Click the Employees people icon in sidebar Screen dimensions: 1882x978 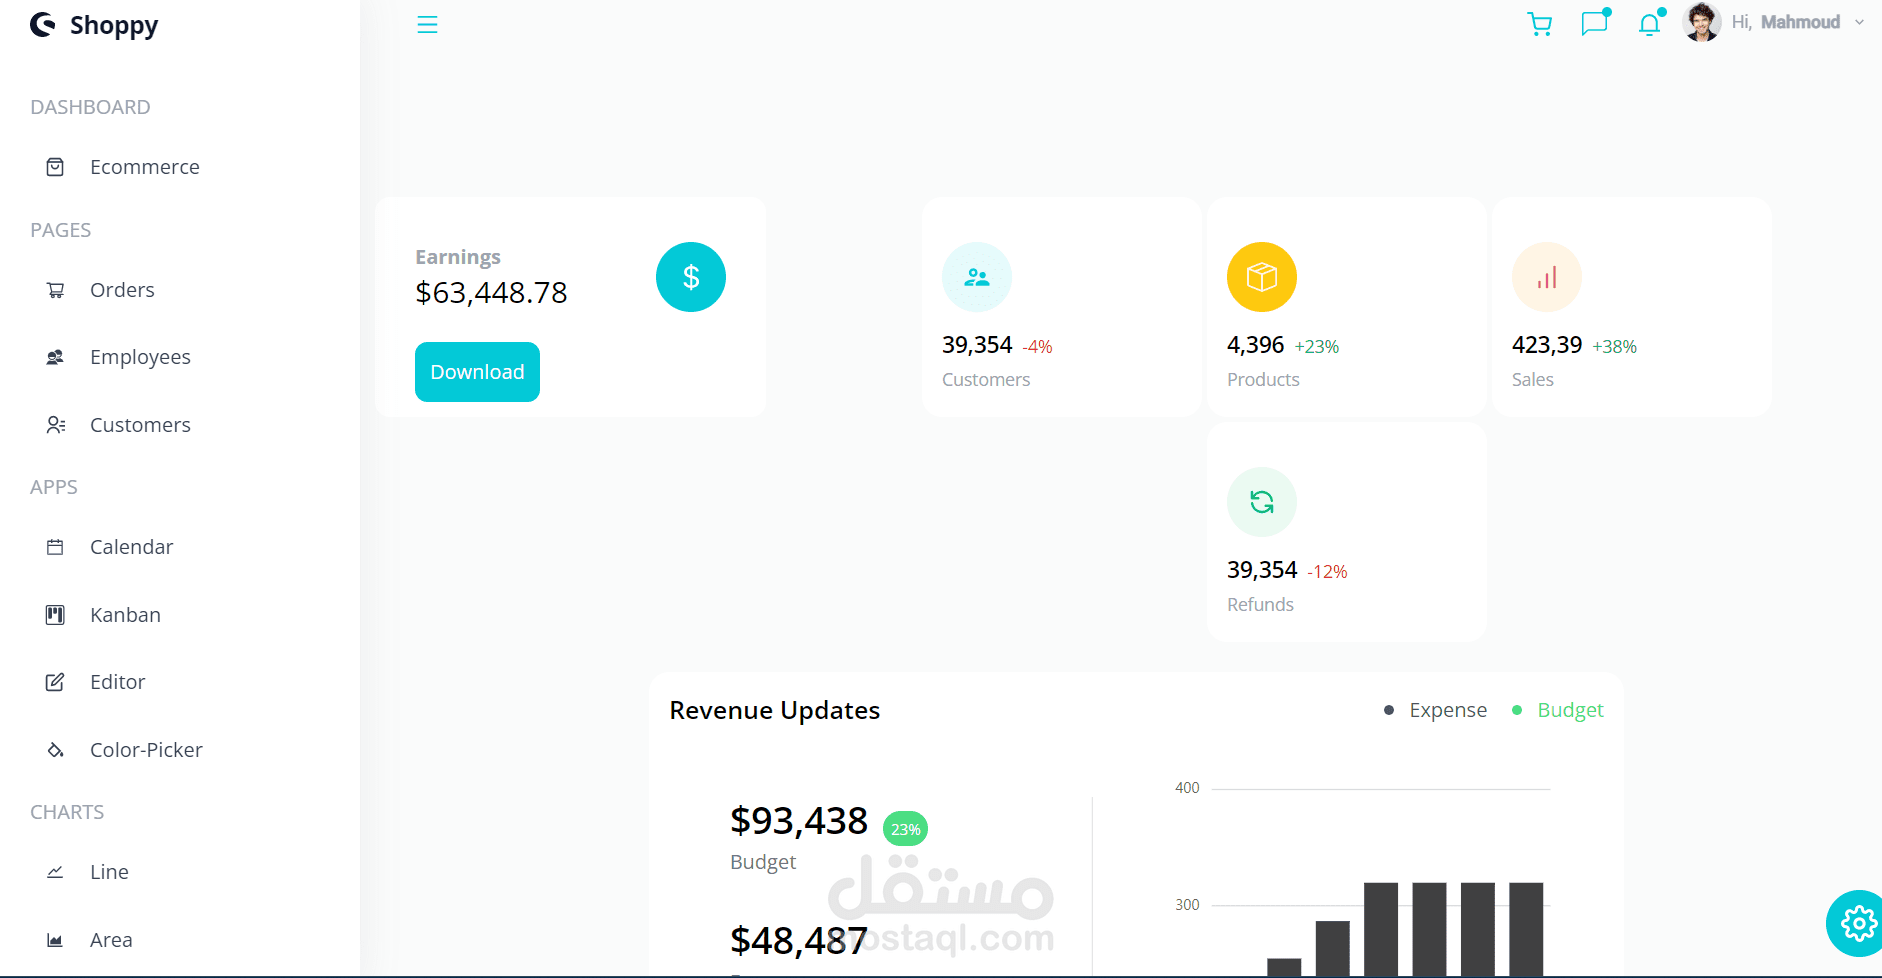pos(55,357)
